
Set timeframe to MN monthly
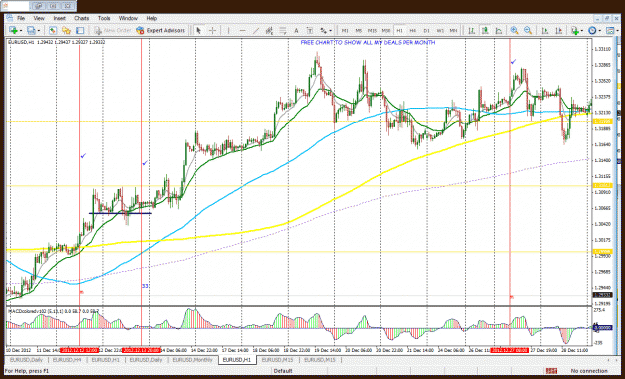(x=454, y=30)
